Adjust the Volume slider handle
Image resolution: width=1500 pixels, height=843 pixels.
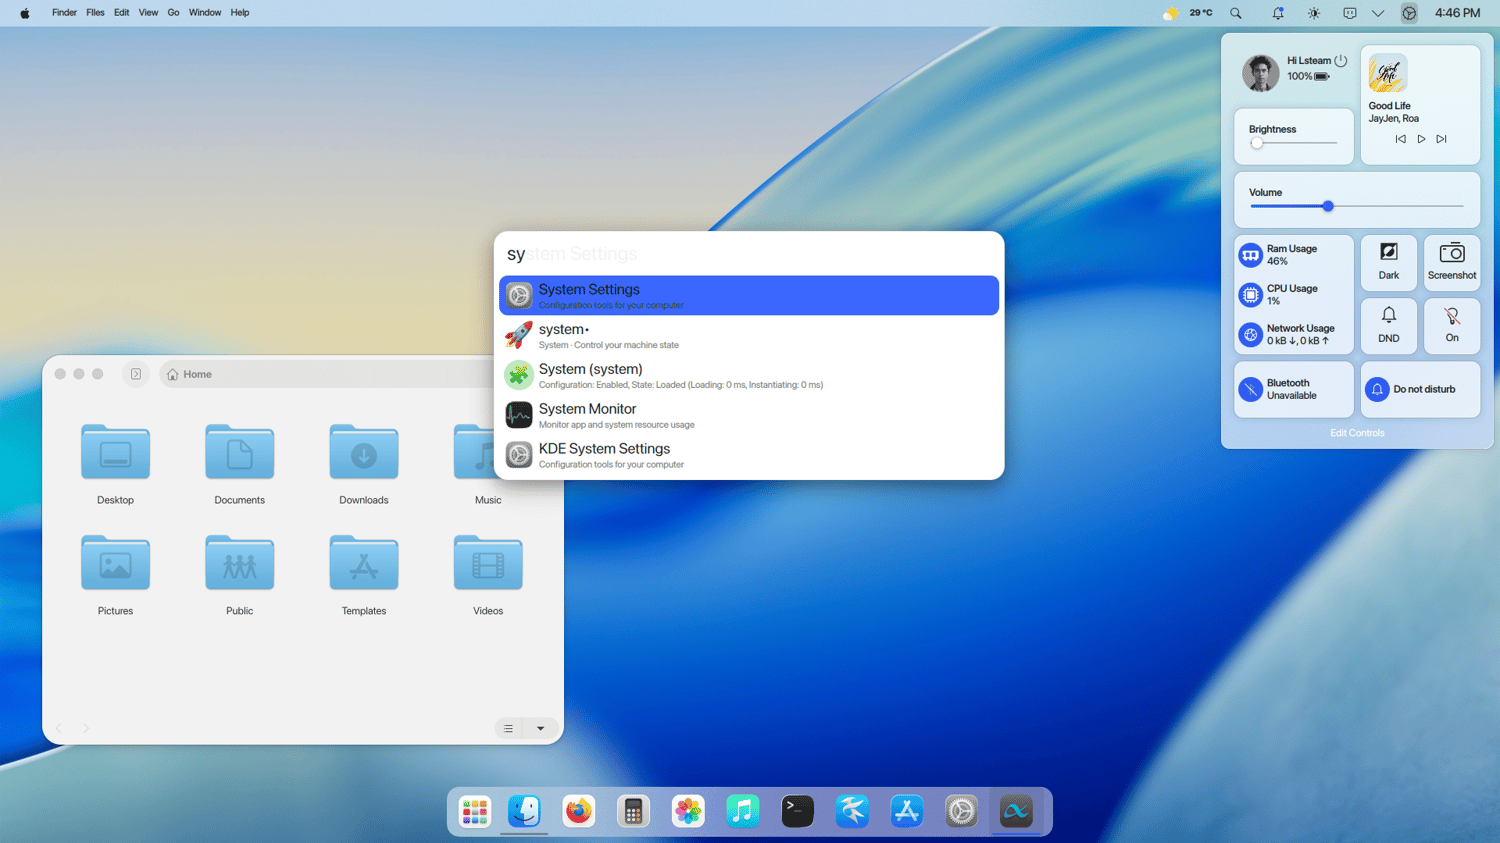click(1328, 206)
